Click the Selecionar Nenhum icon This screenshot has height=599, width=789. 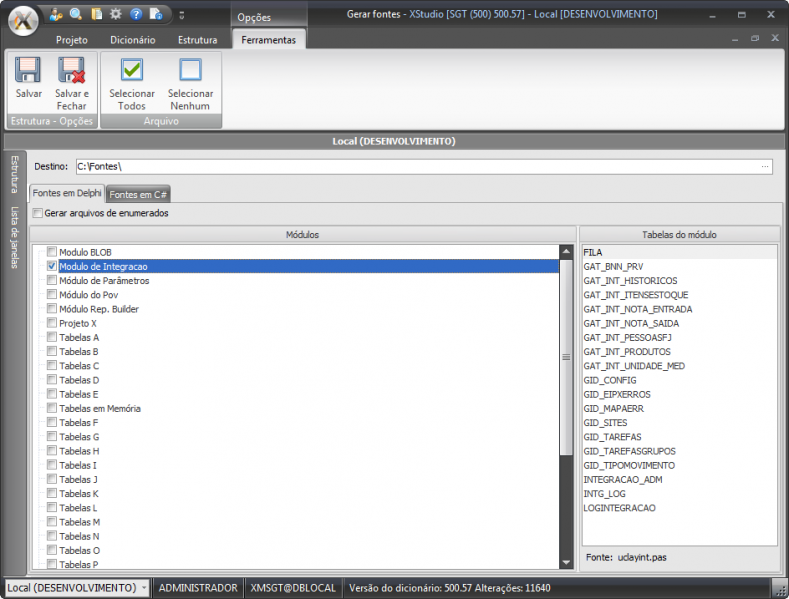pos(189,71)
